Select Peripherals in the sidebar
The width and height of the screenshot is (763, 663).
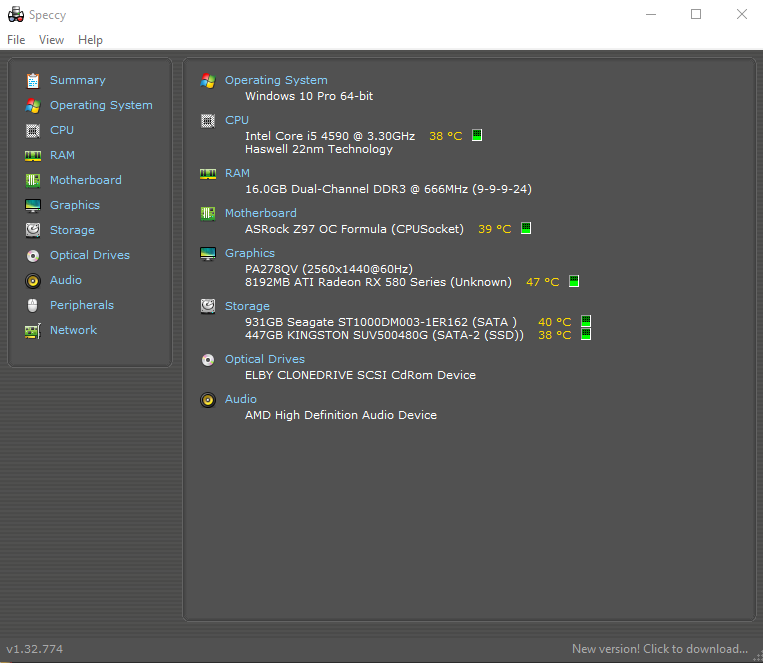[x=82, y=305]
